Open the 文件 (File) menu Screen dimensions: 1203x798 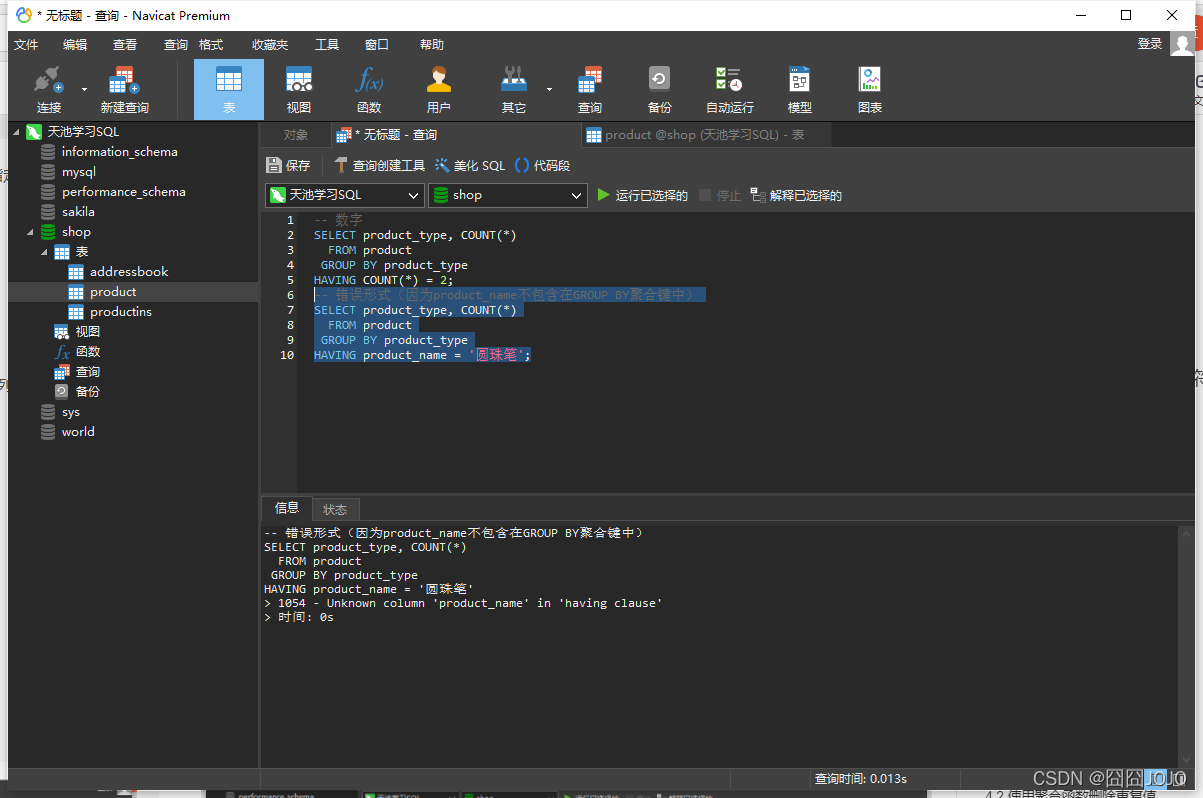point(26,44)
